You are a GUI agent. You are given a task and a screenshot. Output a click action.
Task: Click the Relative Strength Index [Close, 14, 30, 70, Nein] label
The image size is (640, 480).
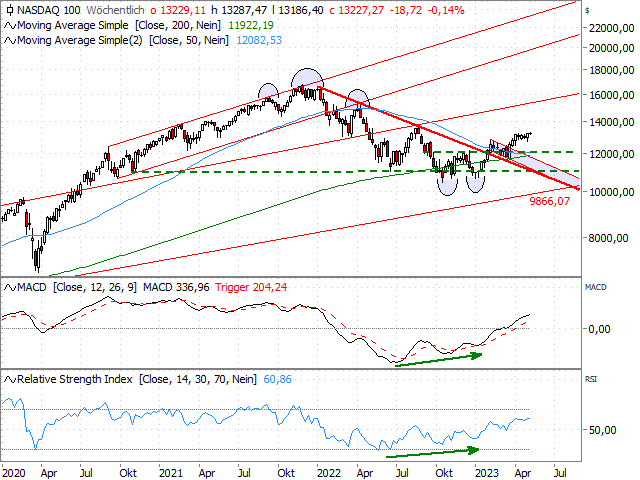click(x=137, y=379)
